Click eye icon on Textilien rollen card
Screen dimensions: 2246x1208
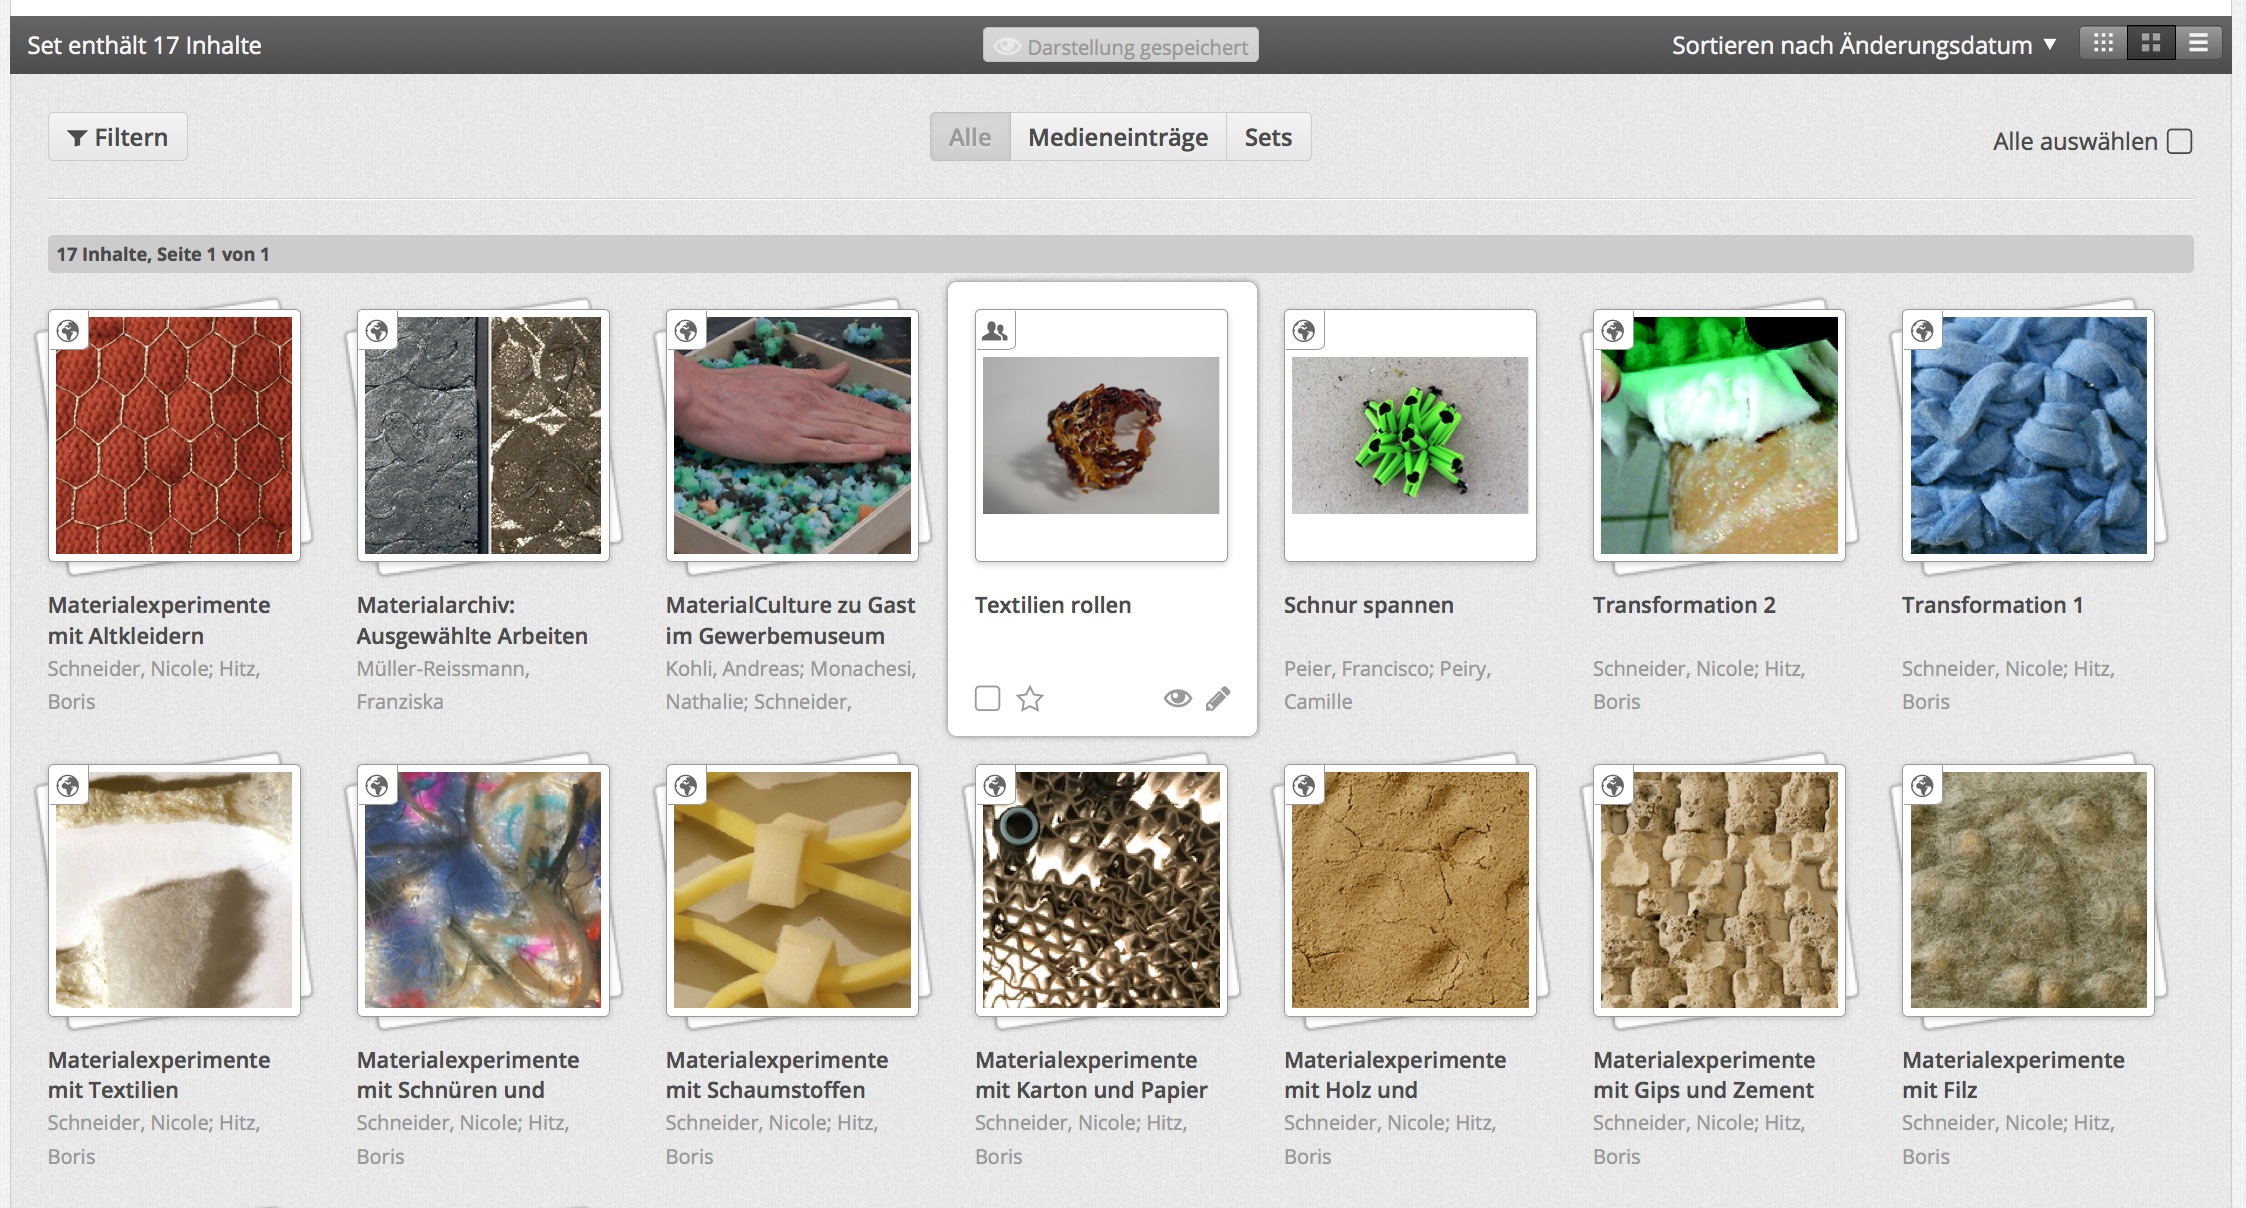1177,698
